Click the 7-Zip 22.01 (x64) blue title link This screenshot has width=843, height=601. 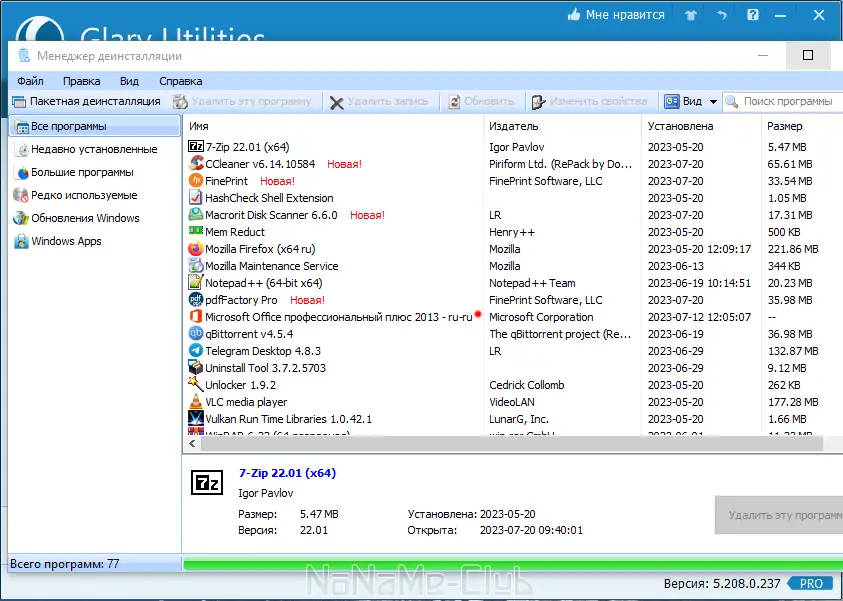click(287, 473)
